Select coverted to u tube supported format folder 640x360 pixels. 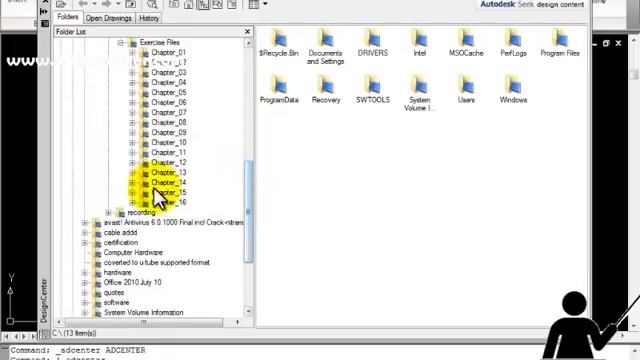pyautogui.click(x=156, y=262)
